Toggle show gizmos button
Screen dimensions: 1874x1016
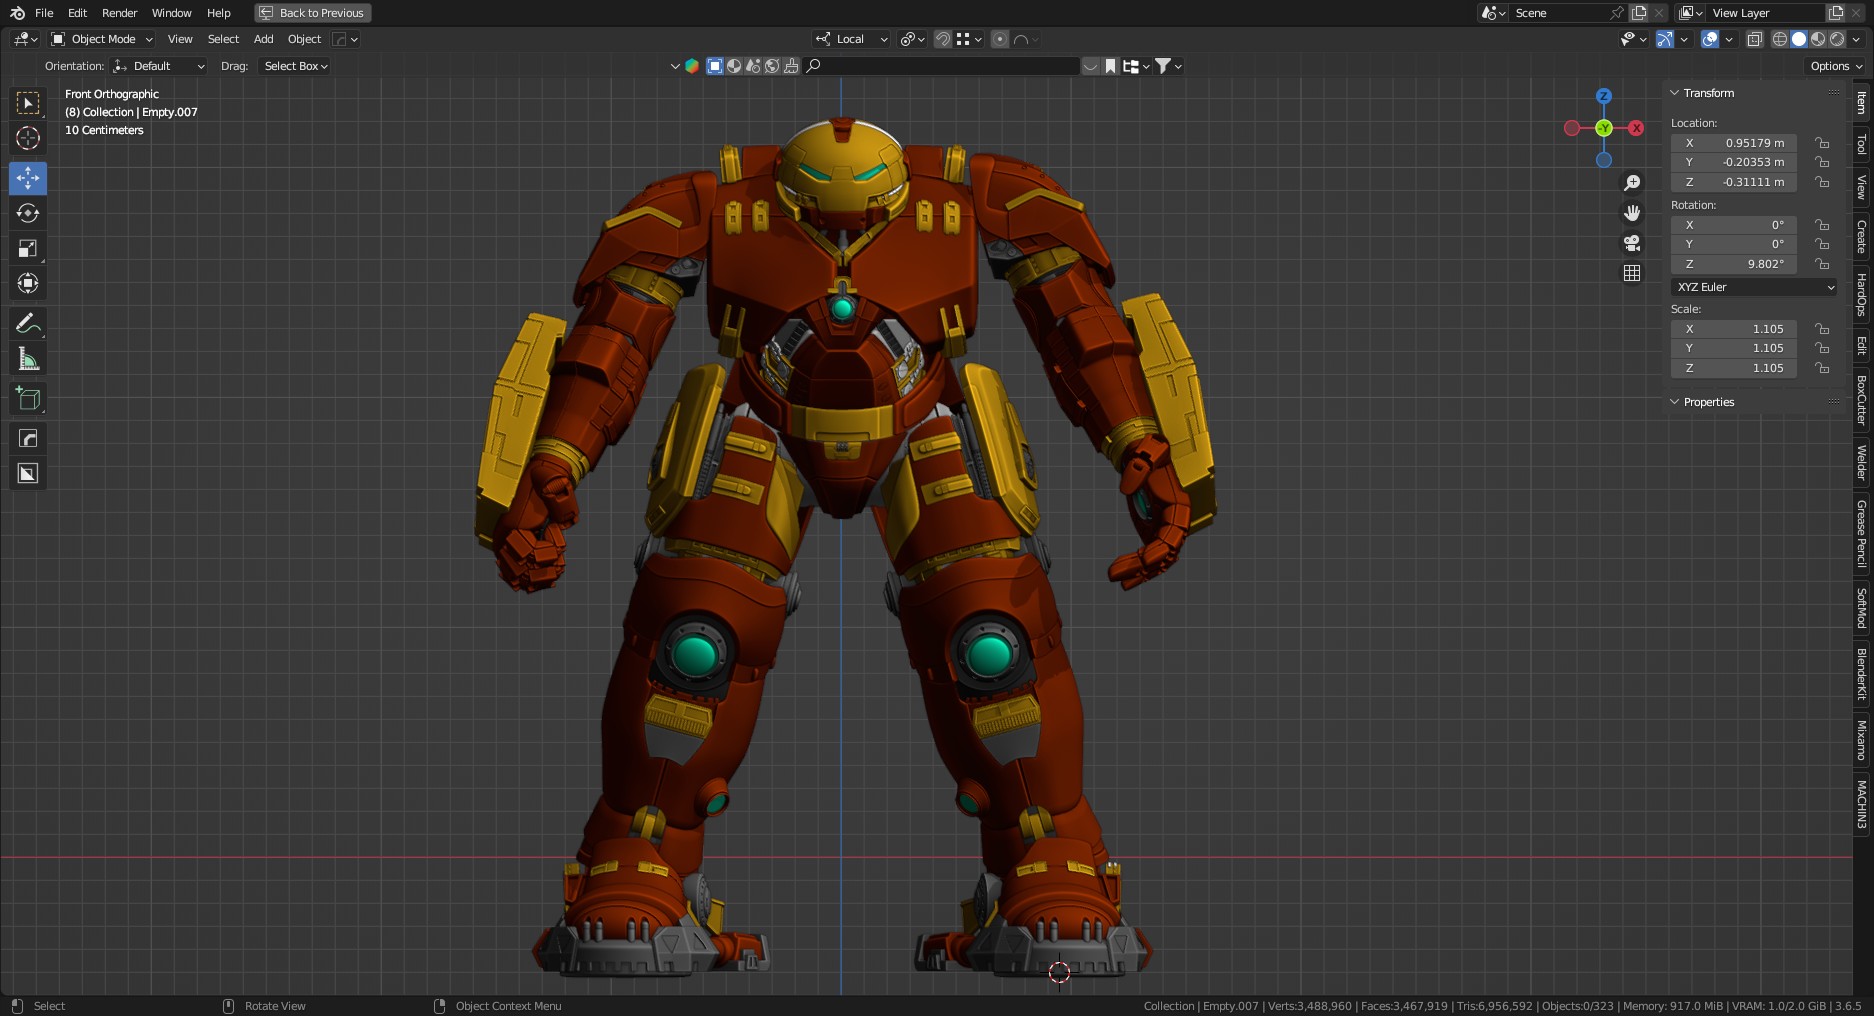click(x=1664, y=39)
